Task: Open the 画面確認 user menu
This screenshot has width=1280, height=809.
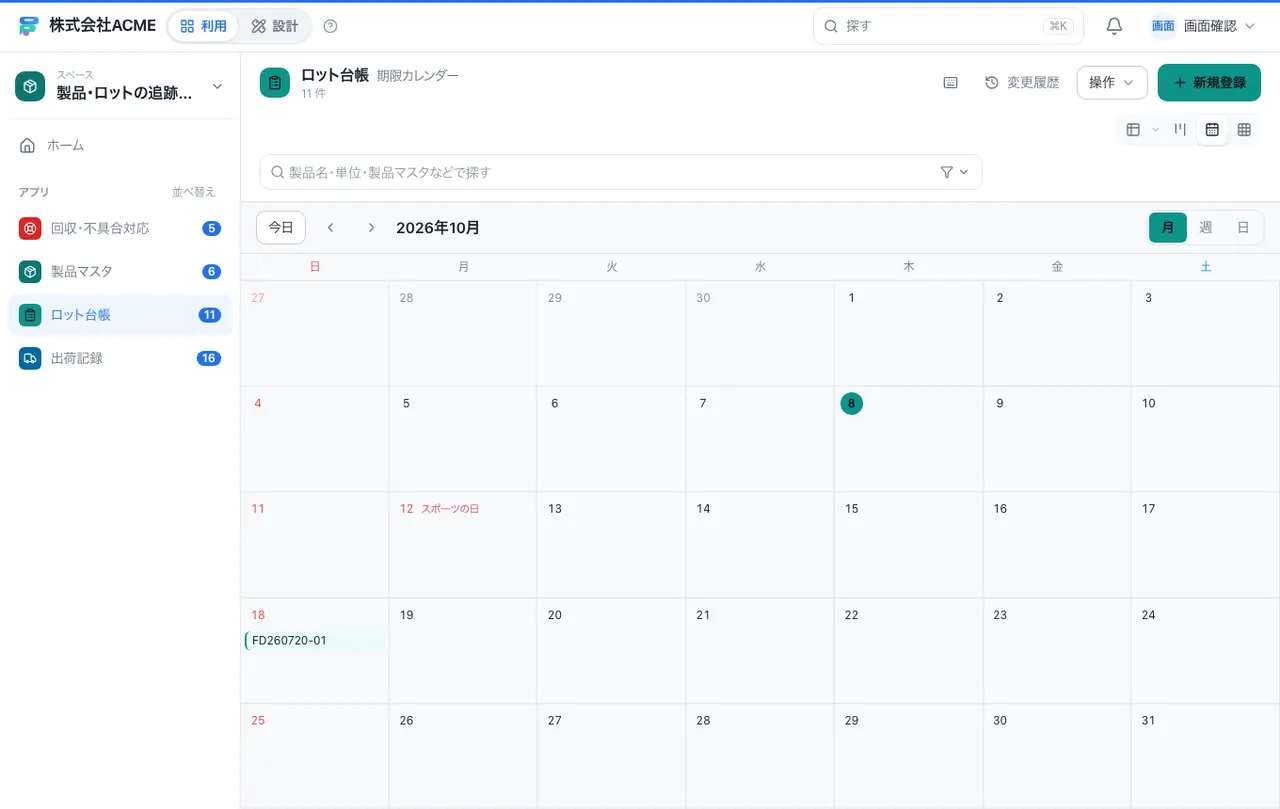Action: [1203, 26]
